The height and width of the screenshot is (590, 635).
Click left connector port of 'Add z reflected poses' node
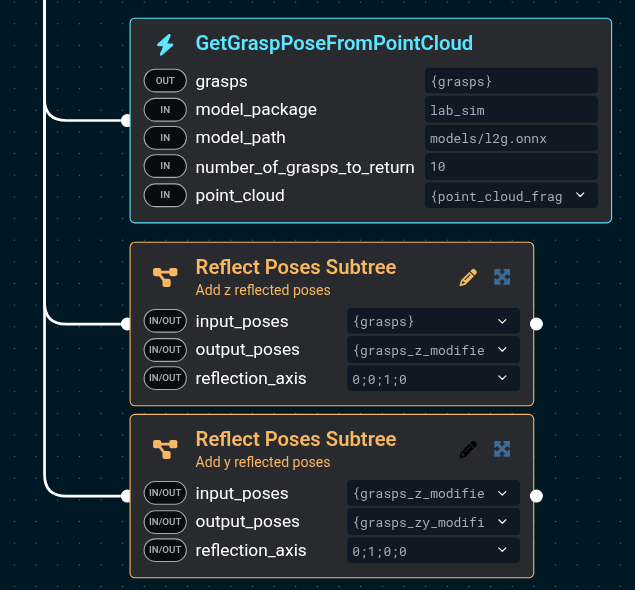[126, 324]
